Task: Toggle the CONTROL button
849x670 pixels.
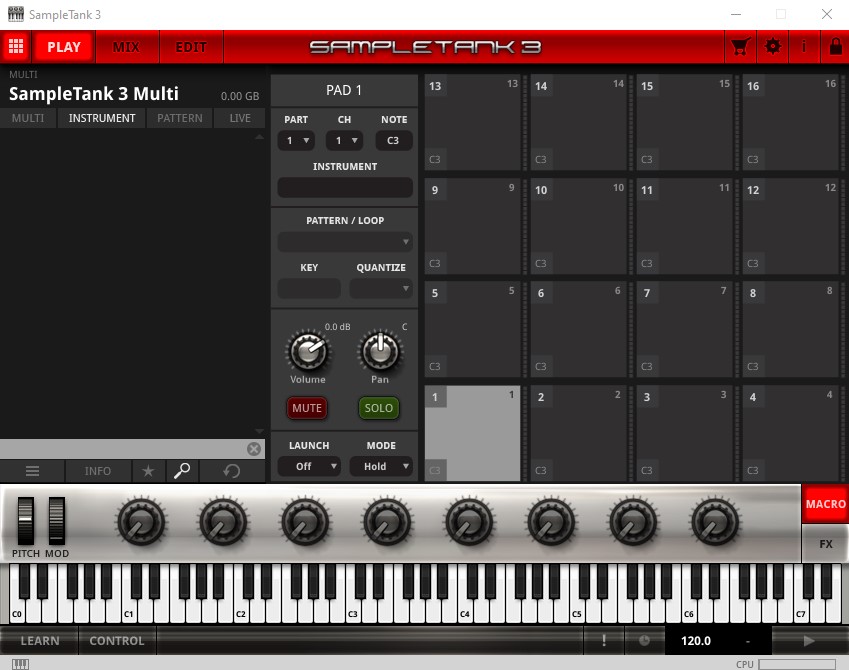Action: point(117,641)
